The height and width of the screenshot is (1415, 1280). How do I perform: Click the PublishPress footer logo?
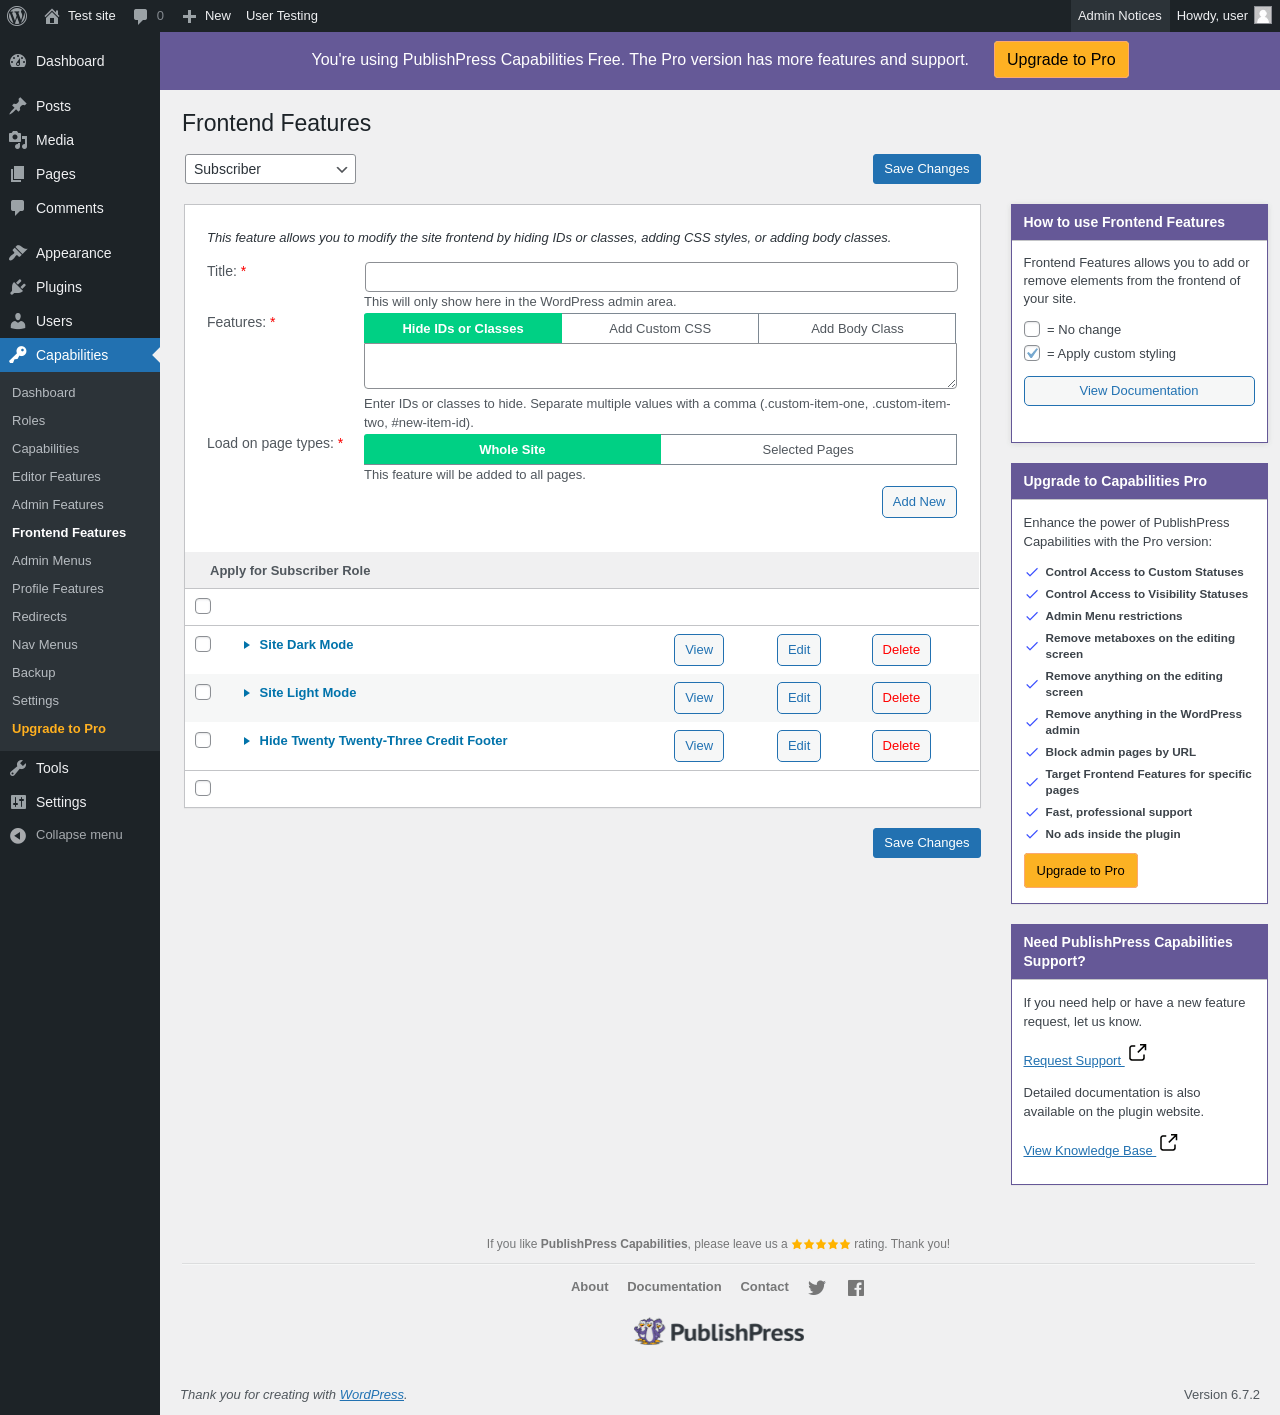[719, 1332]
